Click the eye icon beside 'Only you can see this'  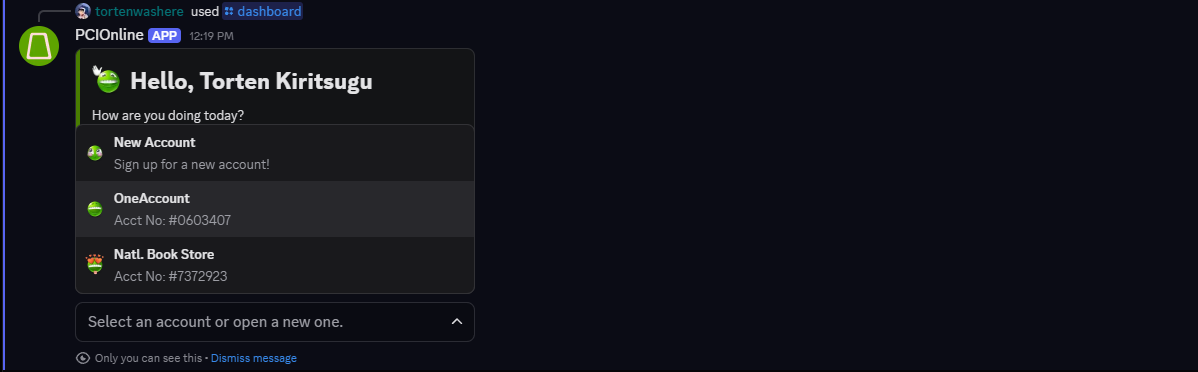[83, 358]
